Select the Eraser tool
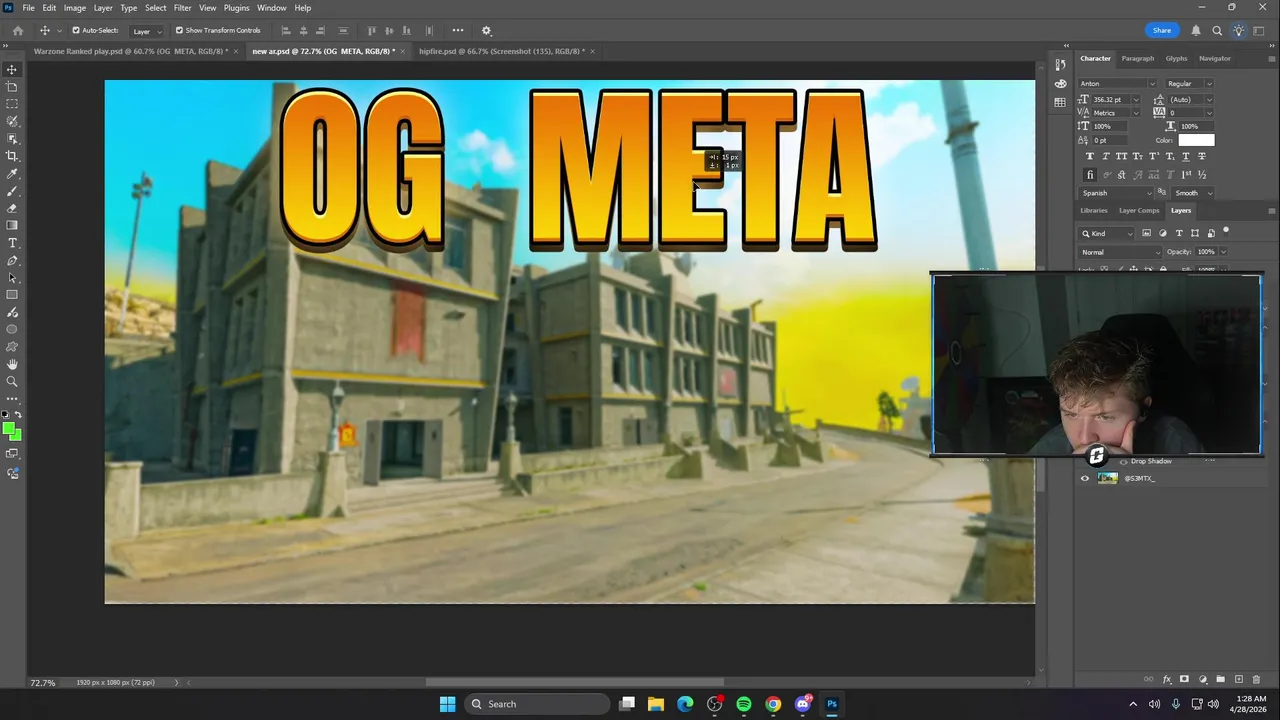The height and width of the screenshot is (720, 1280). click(12, 208)
